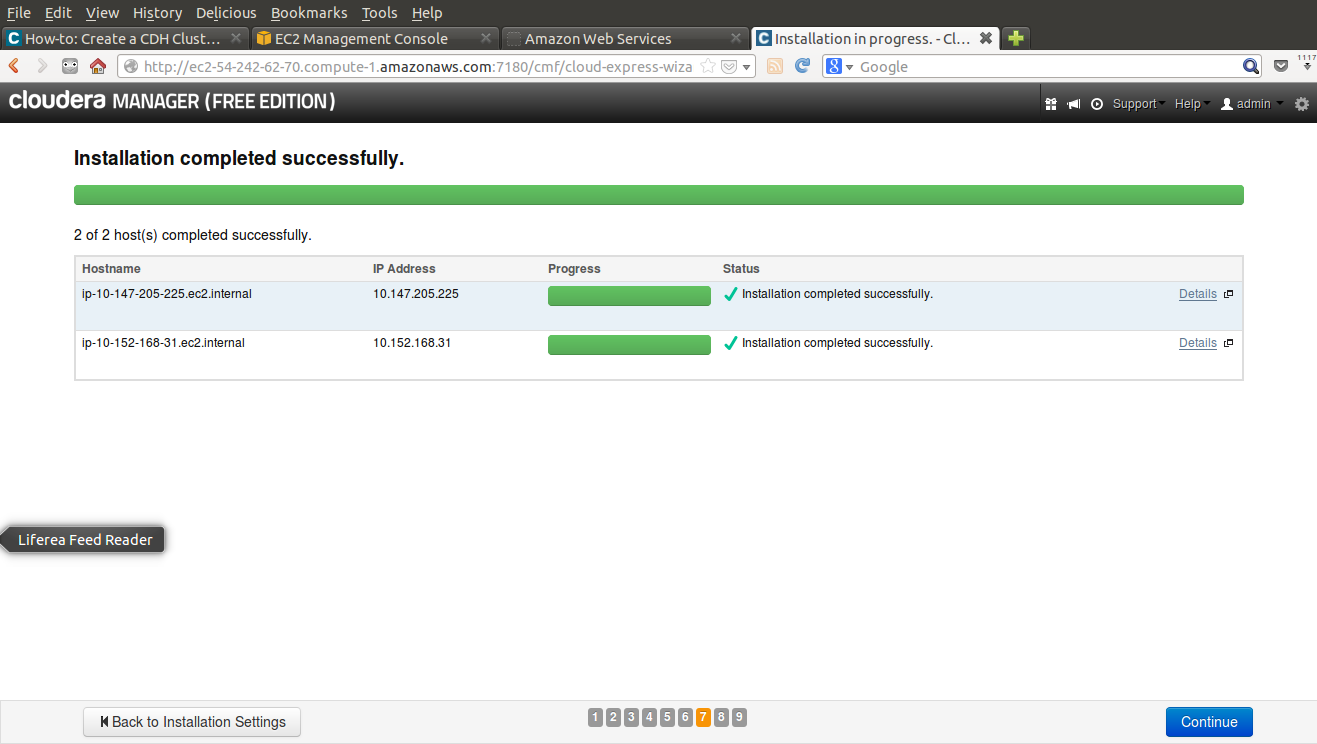This screenshot has height=744, width=1317.
Task: Click the browser forward arrow
Action: [x=42, y=66]
